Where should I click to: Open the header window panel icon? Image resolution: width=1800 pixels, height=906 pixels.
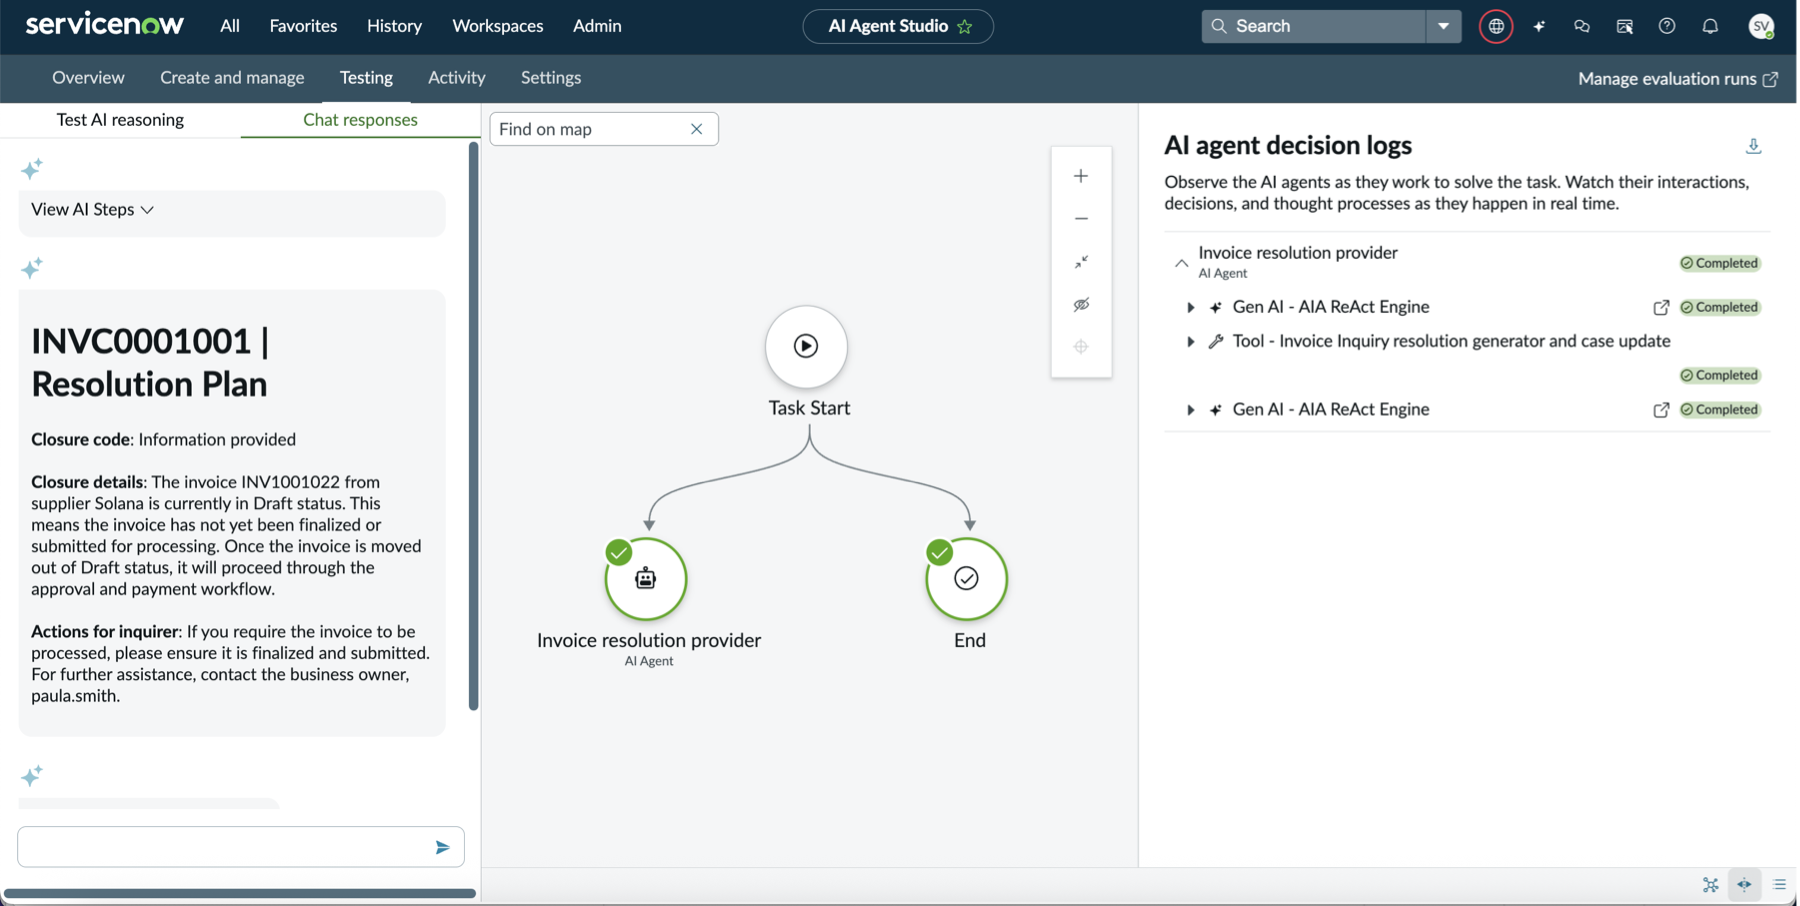(1624, 27)
